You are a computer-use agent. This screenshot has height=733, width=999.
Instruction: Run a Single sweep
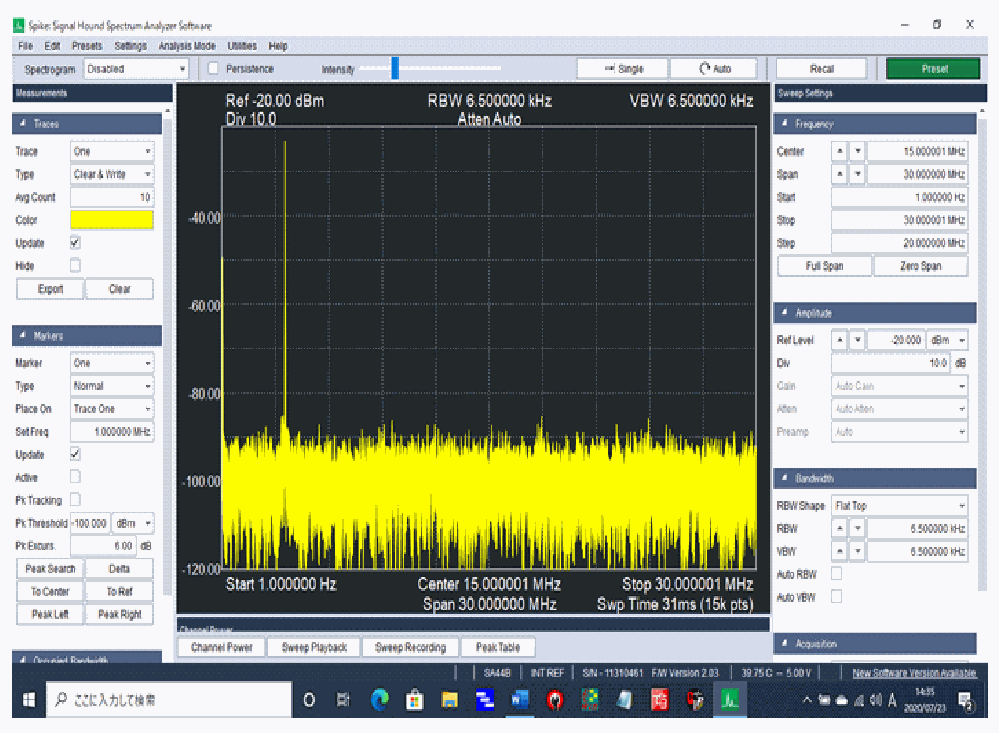[x=622, y=68]
